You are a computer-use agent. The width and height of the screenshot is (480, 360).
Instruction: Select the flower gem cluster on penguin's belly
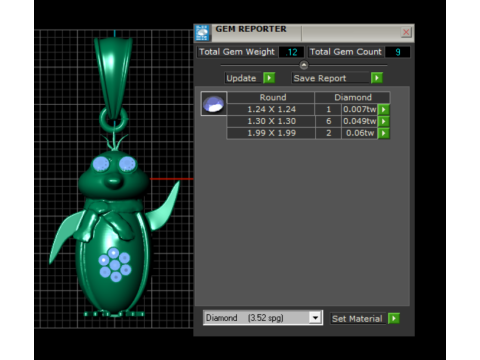click(x=114, y=264)
